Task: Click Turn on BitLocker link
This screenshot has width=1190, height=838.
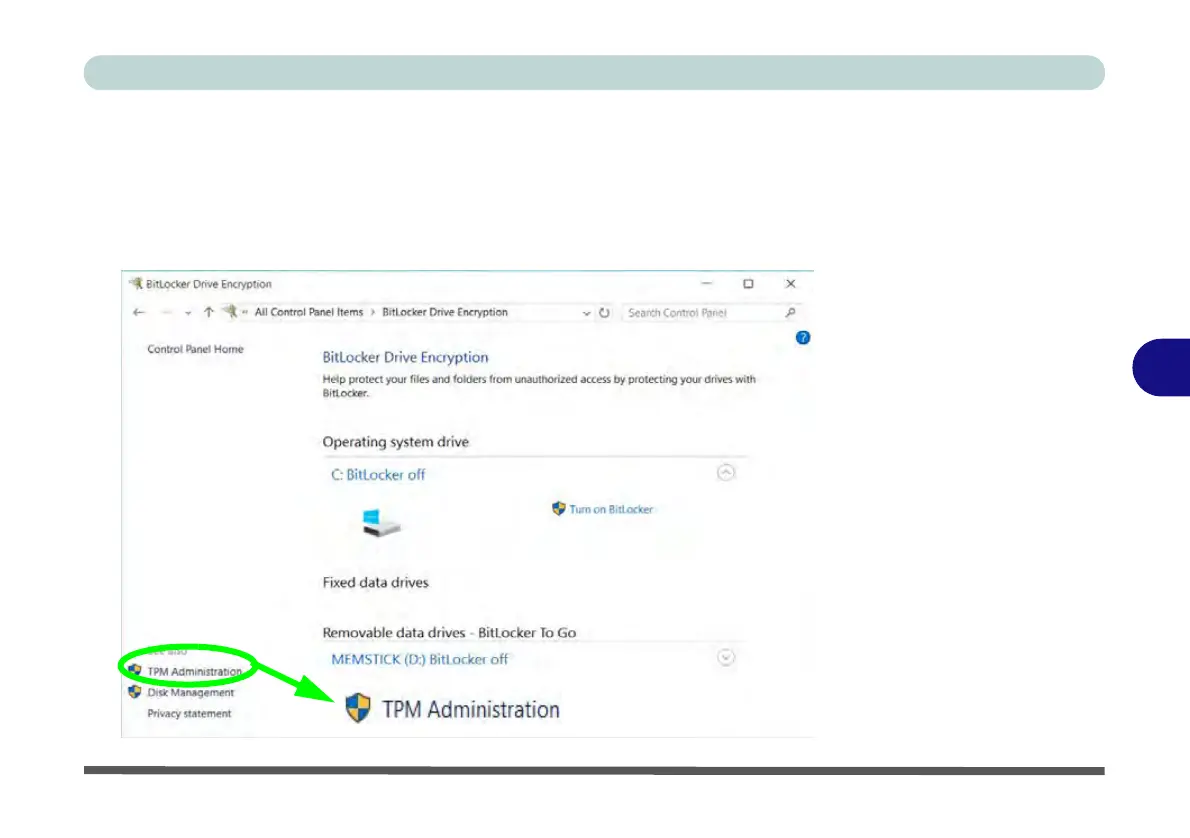Action: [611, 509]
